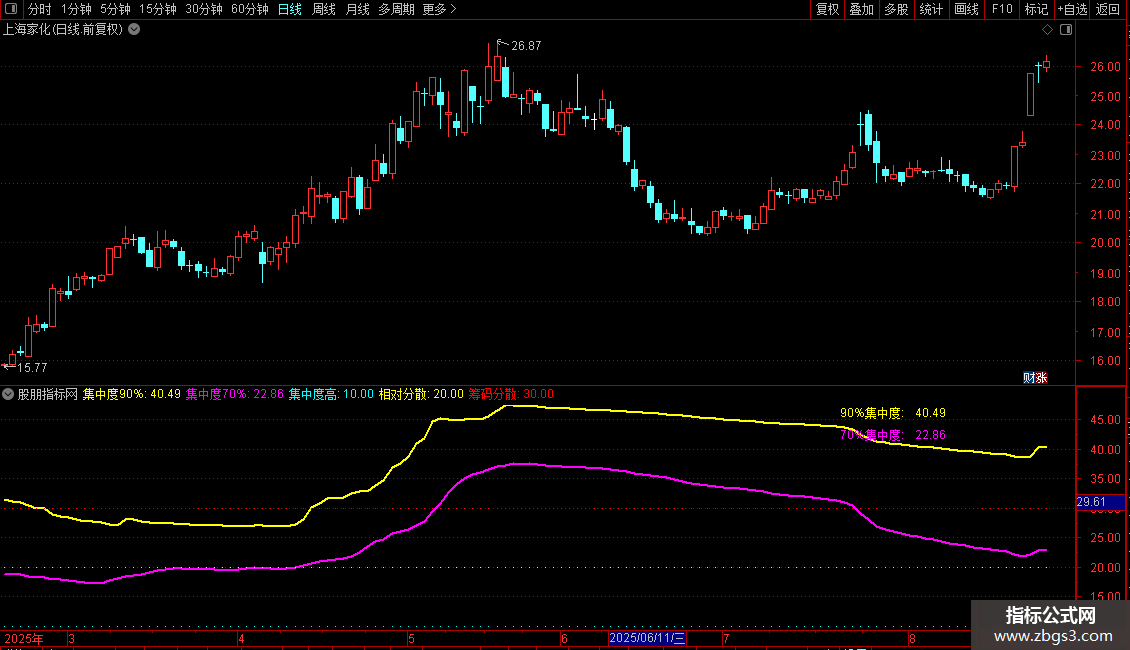
Task: Click the 45.00 indicator axis label
Action: (1105, 420)
